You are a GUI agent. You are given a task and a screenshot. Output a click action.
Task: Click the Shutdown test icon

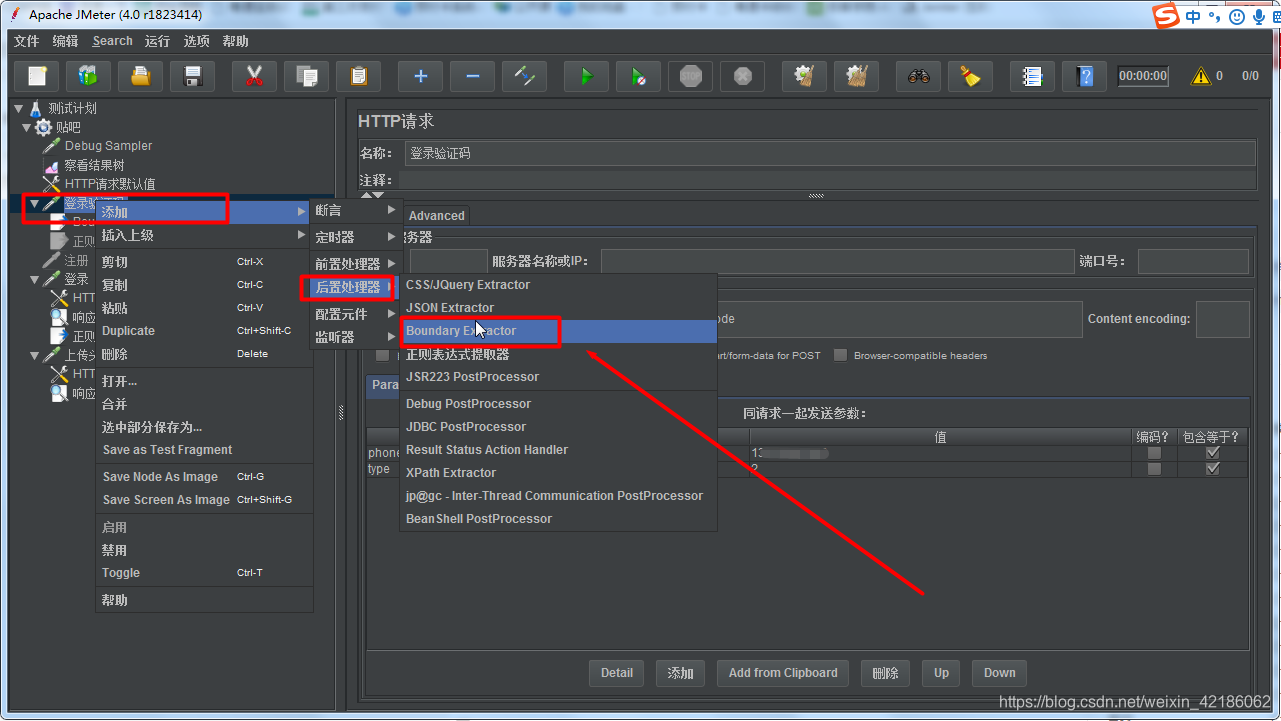tap(742, 76)
